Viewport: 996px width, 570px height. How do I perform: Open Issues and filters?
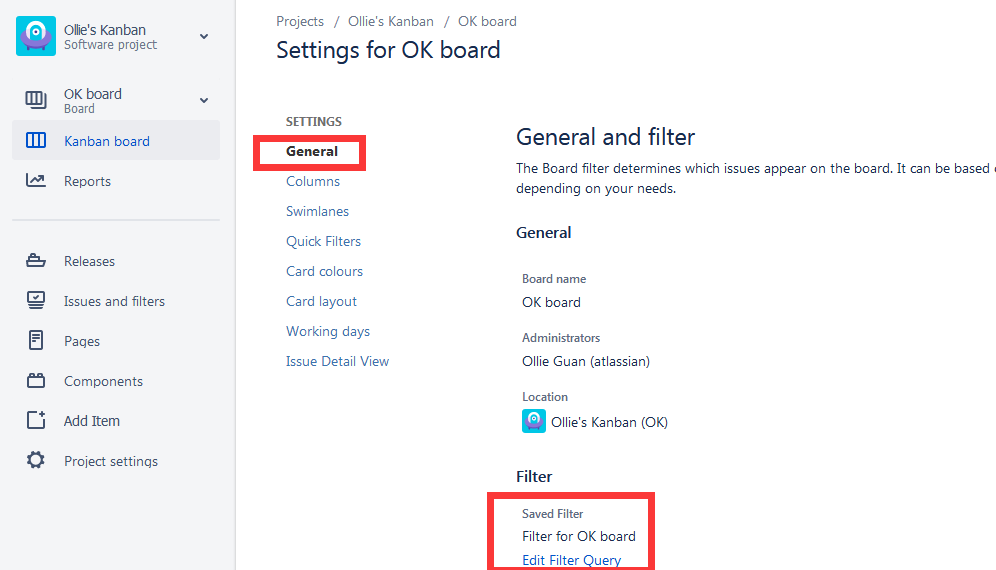tap(116, 301)
